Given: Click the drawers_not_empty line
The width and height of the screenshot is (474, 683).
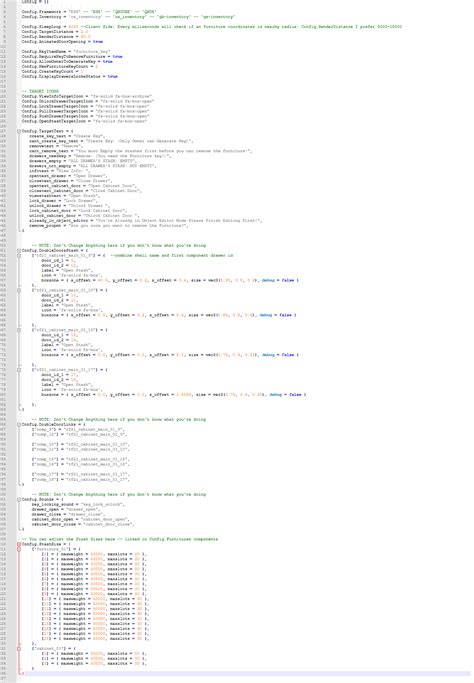Looking at the screenshot, I should (x=93, y=166).
